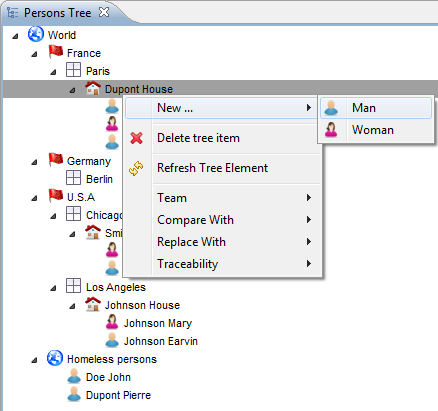
Task: Click the Dupont House home icon
Action: (x=93, y=88)
